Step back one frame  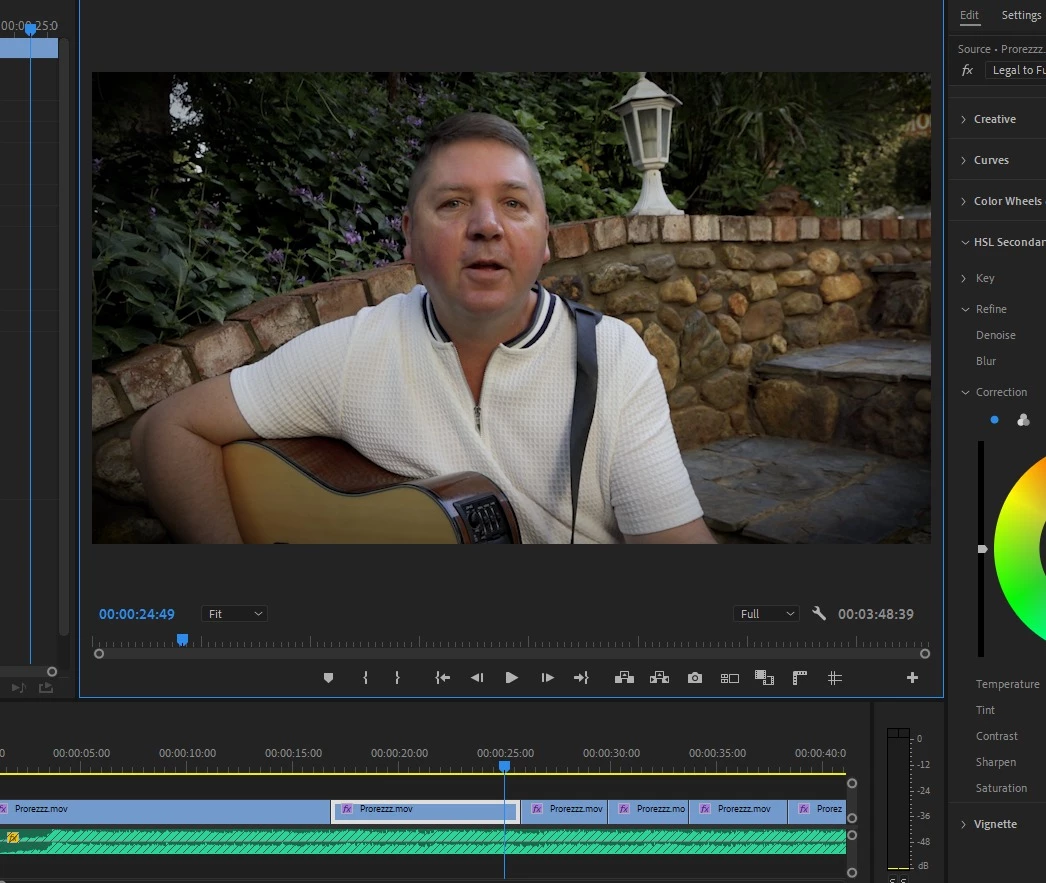pyautogui.click(x=477, y=678)
